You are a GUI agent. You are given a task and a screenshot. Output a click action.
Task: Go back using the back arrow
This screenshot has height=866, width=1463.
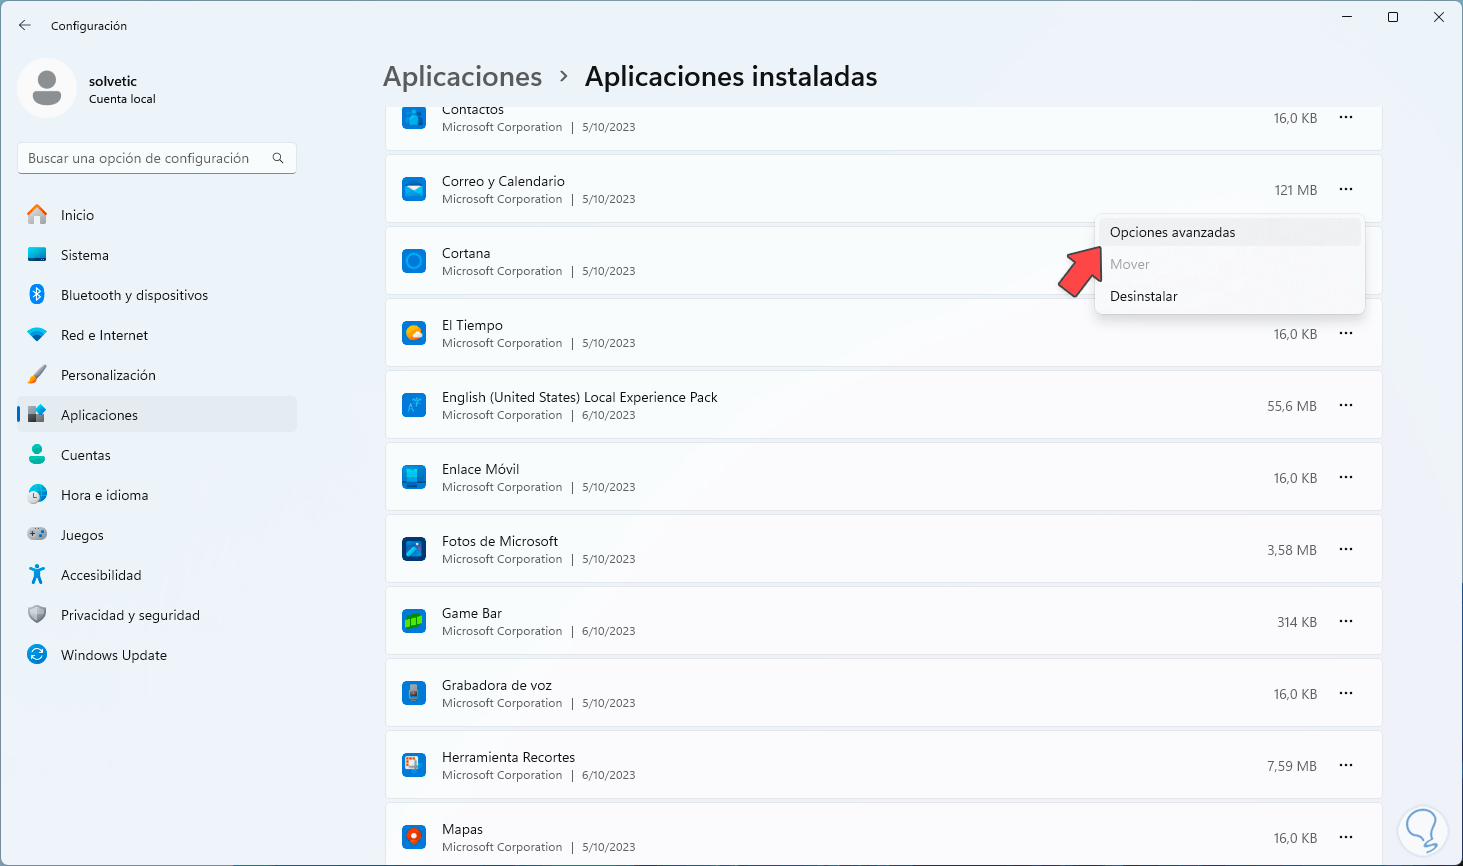25,25
